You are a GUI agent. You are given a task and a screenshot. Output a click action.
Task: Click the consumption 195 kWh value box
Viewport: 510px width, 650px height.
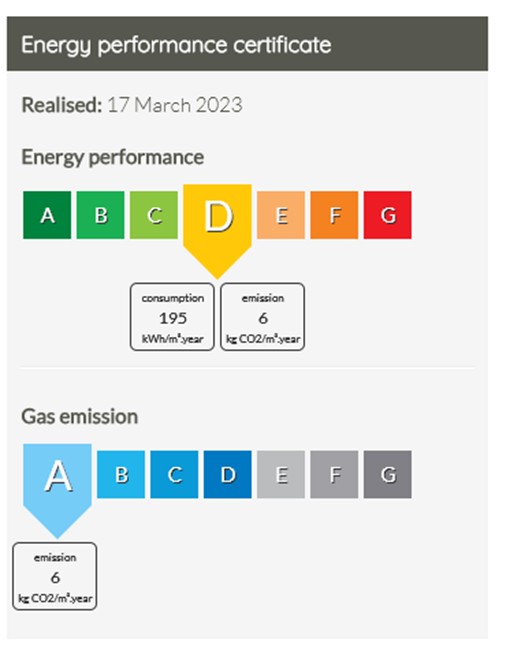[172, 317]
